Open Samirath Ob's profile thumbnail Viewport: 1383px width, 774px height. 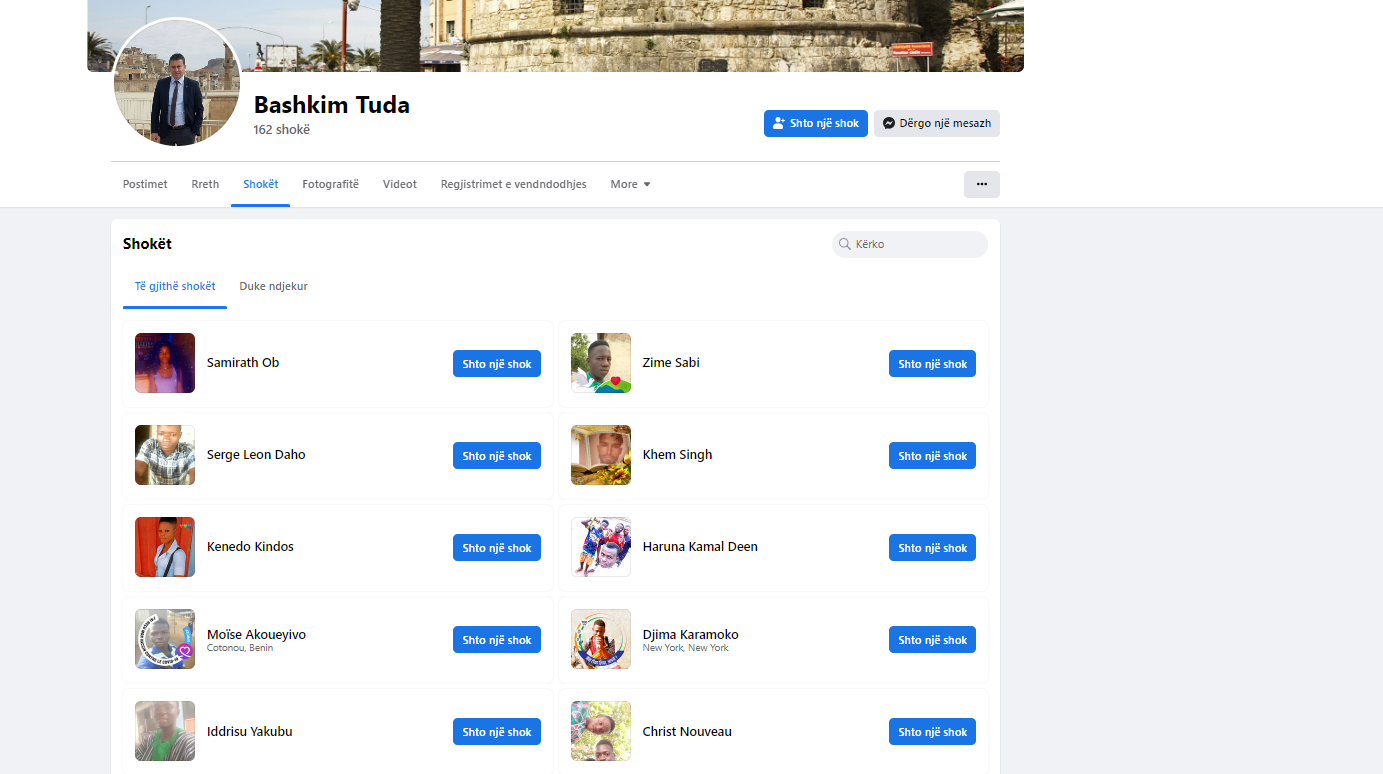coord(165,363)
